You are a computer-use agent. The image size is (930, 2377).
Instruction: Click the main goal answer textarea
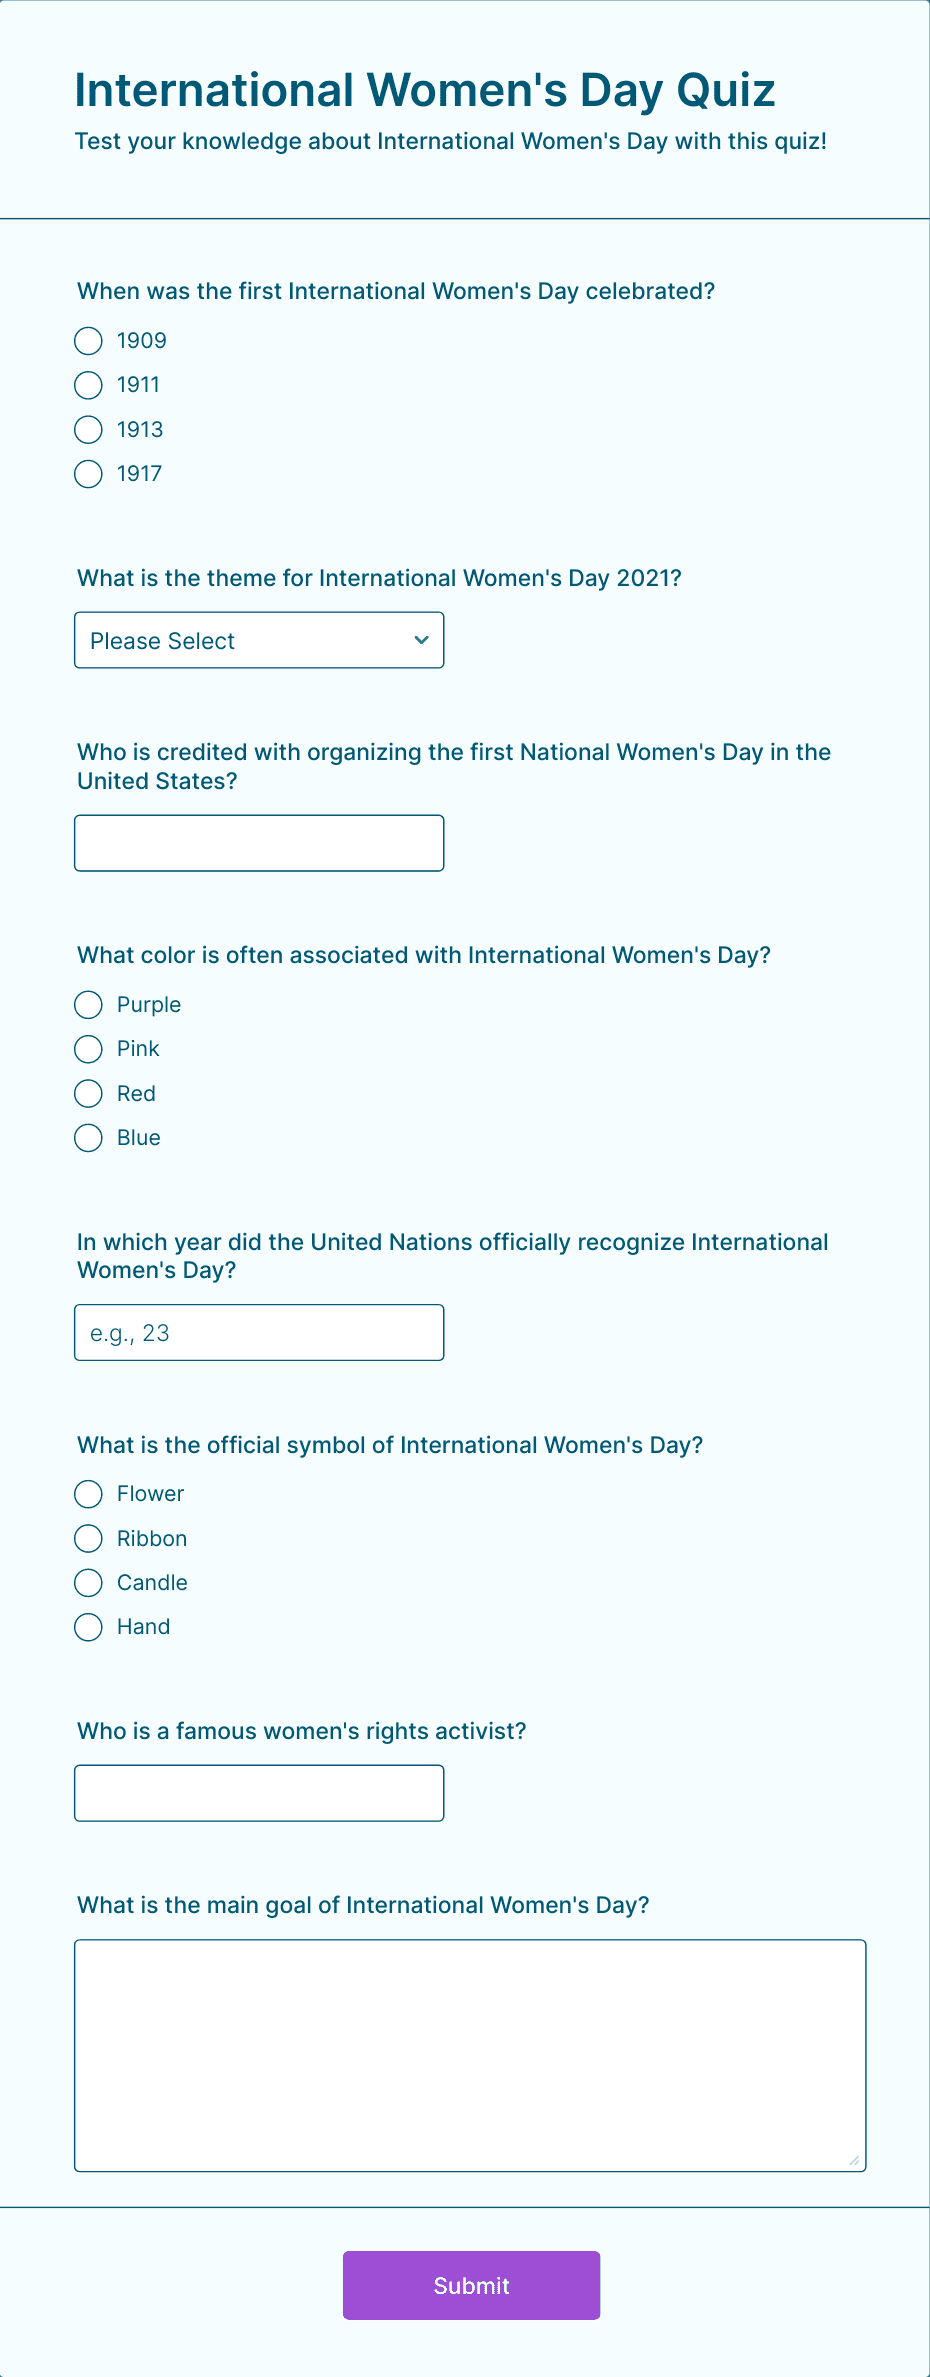[x=470, y=2055]
